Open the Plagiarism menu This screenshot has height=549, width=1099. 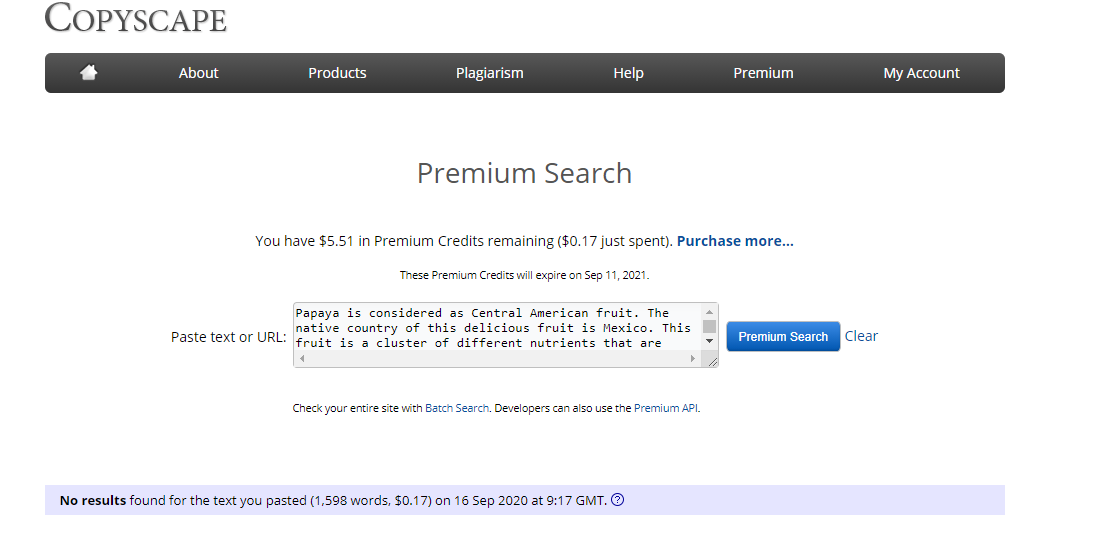[489, 73]
